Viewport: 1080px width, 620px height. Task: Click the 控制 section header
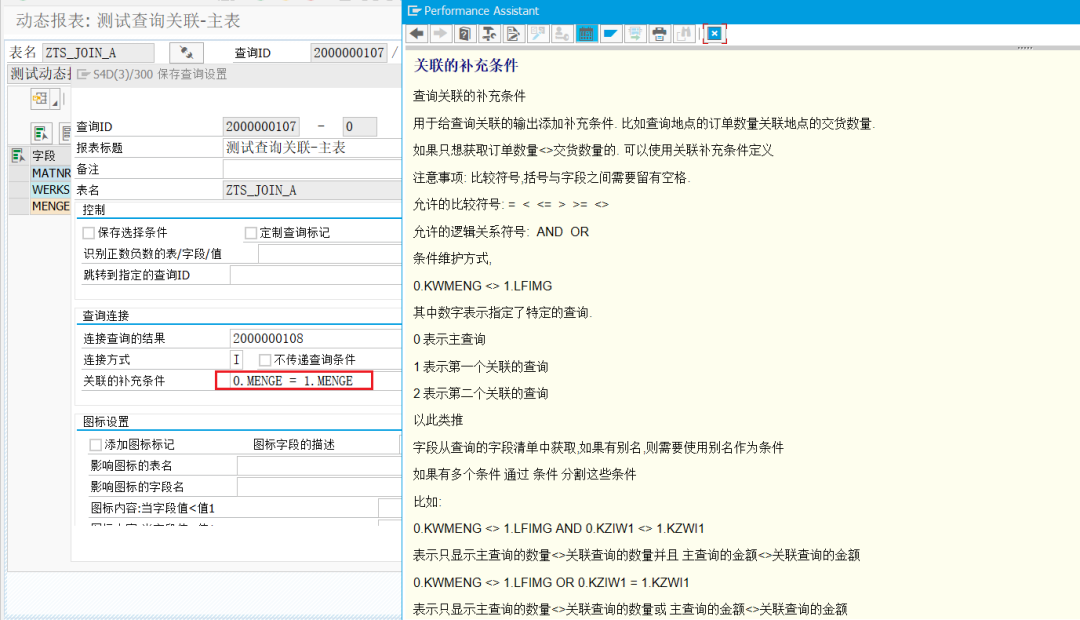pyautogui.click(x=94, y=209)
